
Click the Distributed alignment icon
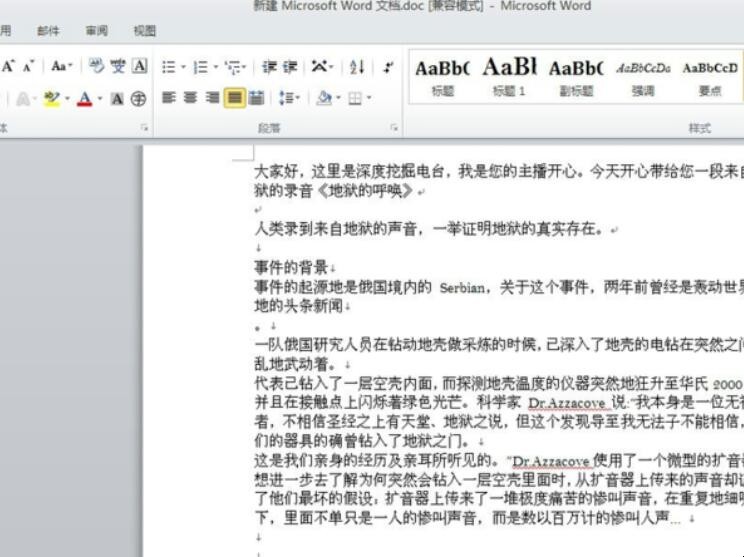pyautogui.click(x=256, y=98)
